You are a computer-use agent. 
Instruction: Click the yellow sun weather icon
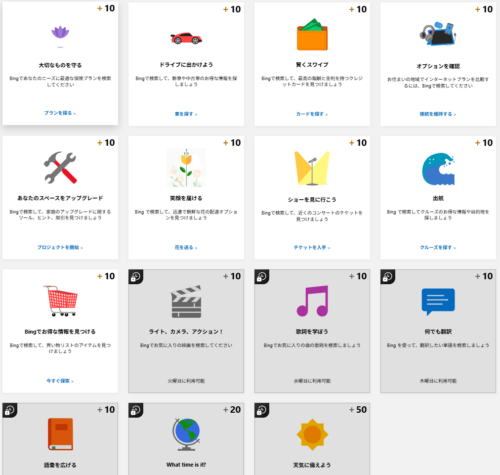point(312,434)
